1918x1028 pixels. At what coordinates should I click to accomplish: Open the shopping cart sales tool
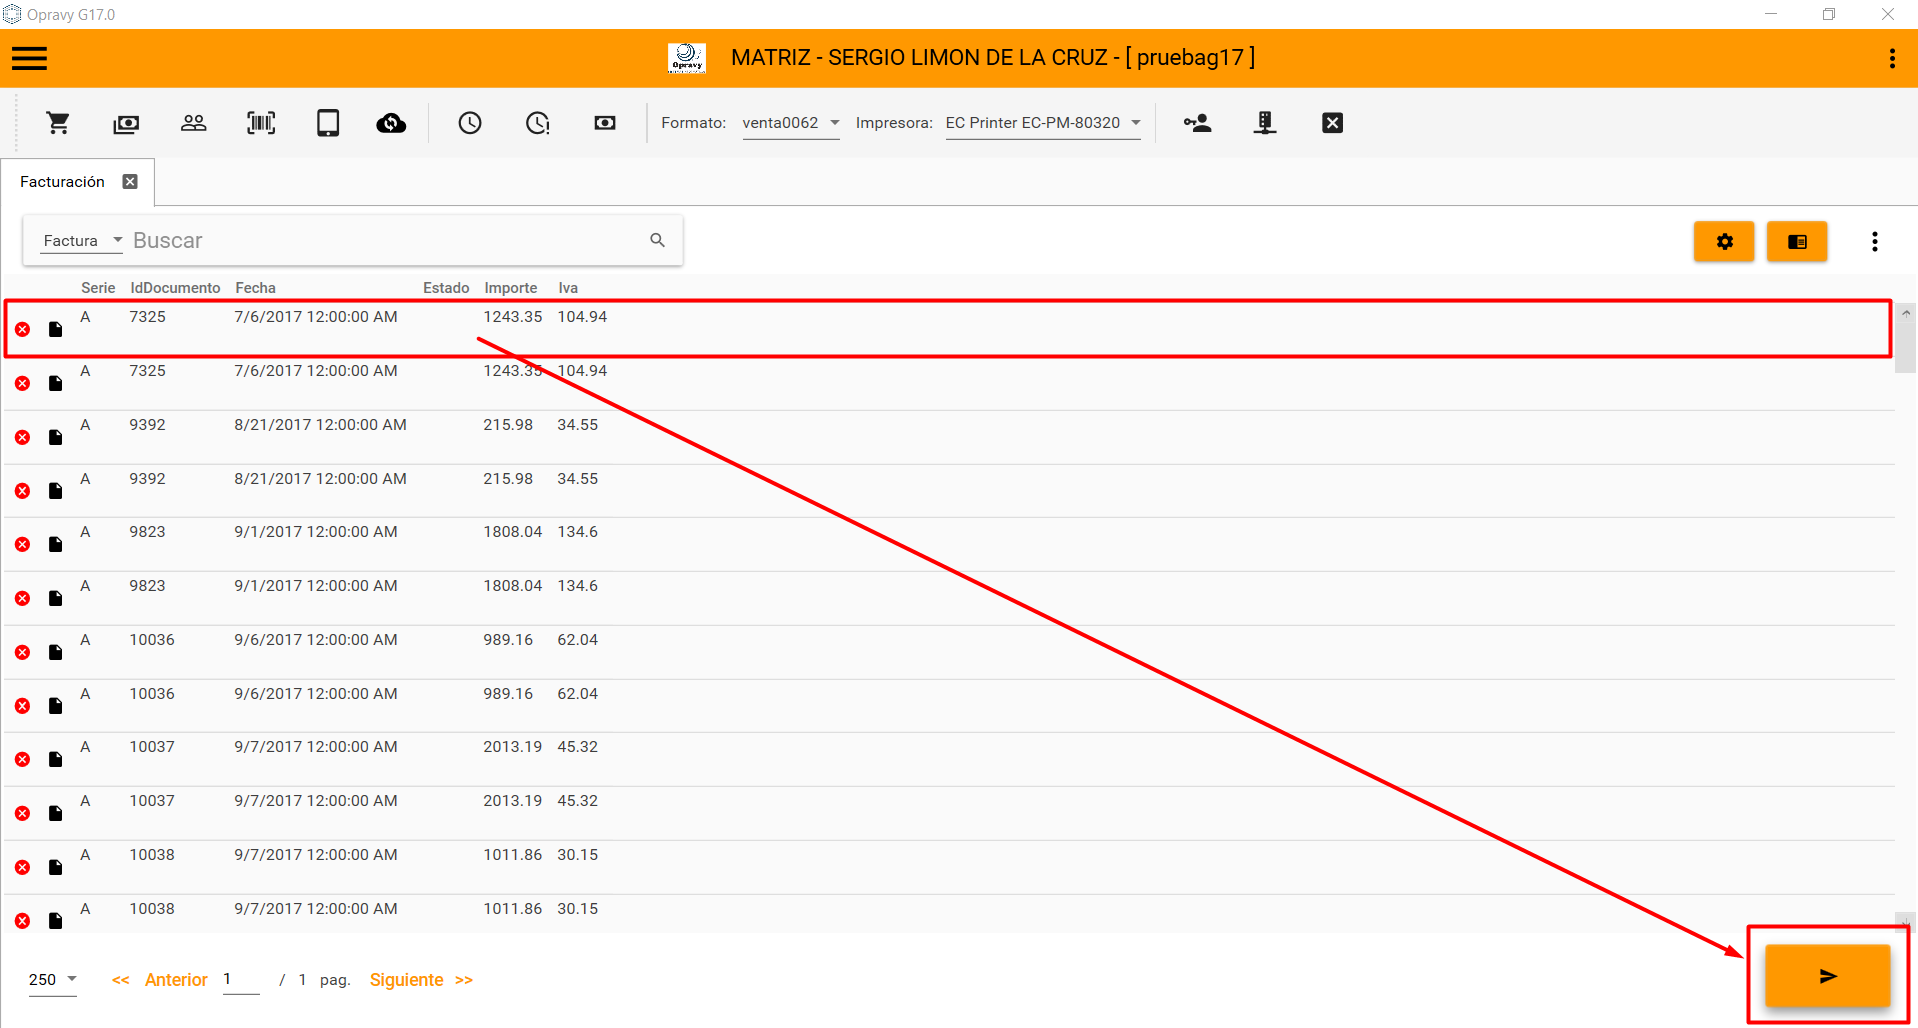pos(58,123)
